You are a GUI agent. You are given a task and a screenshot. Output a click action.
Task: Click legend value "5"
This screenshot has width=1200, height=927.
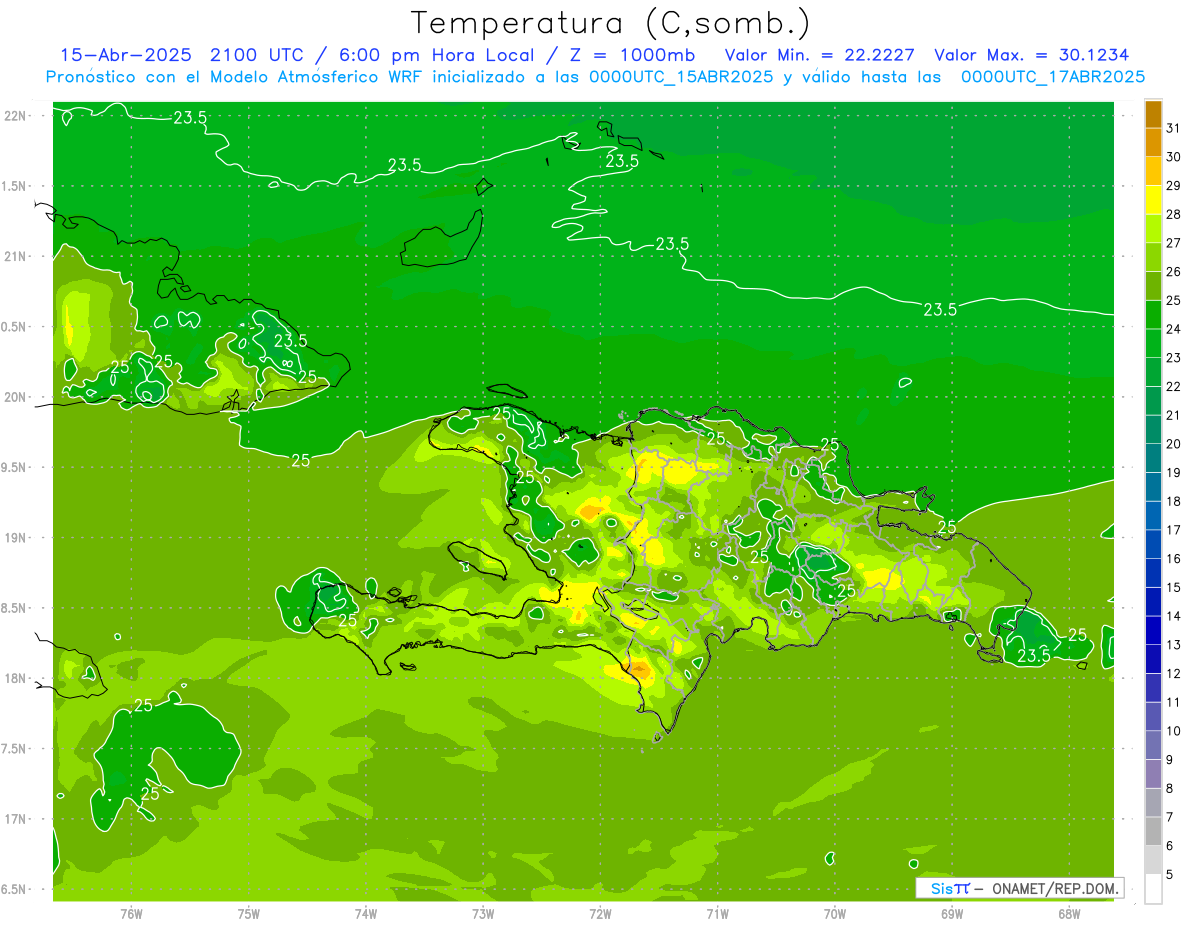(1170, 875)
